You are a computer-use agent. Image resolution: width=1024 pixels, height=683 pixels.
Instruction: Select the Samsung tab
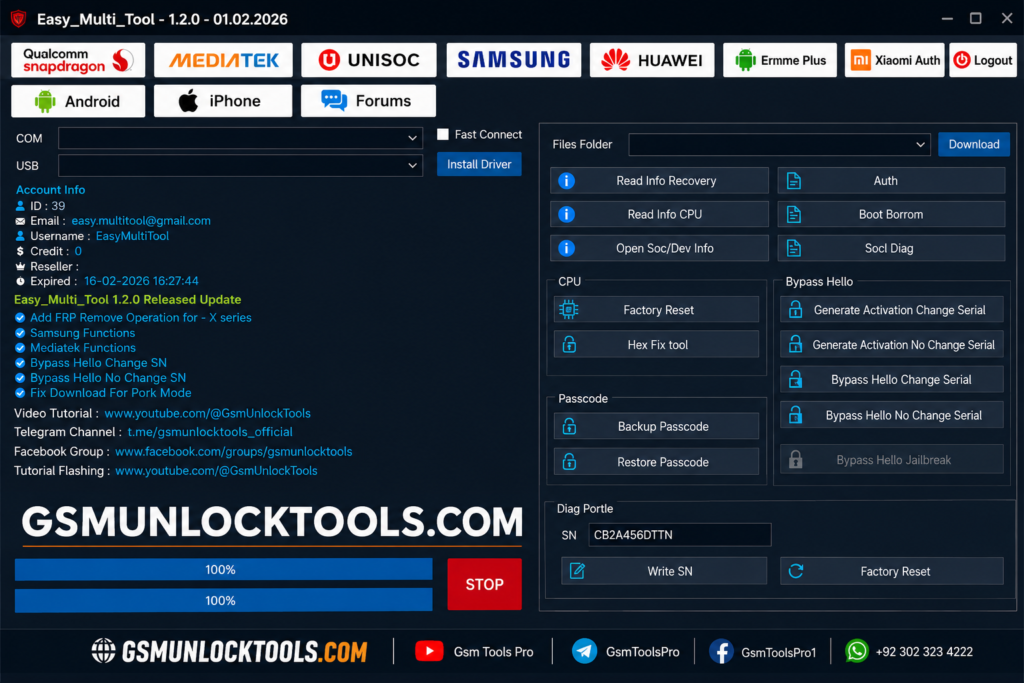513,60
